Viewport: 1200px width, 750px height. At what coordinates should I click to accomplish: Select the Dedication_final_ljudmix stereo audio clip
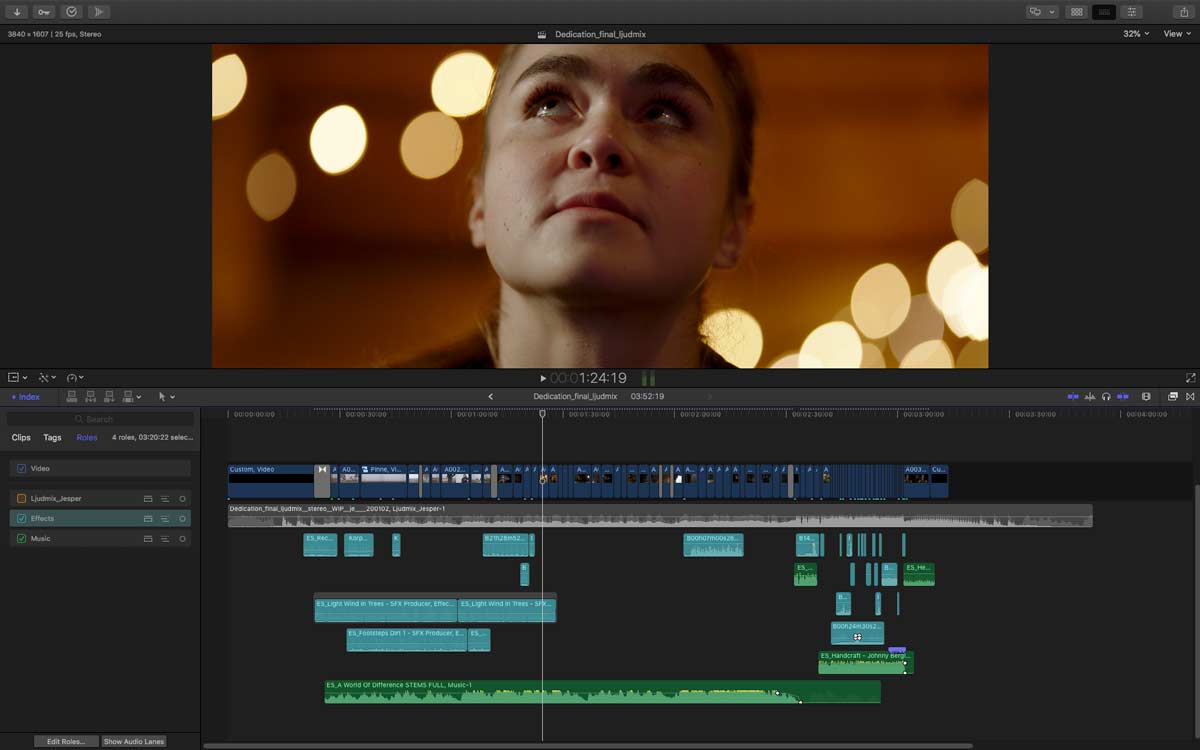(x=660, y=515)
